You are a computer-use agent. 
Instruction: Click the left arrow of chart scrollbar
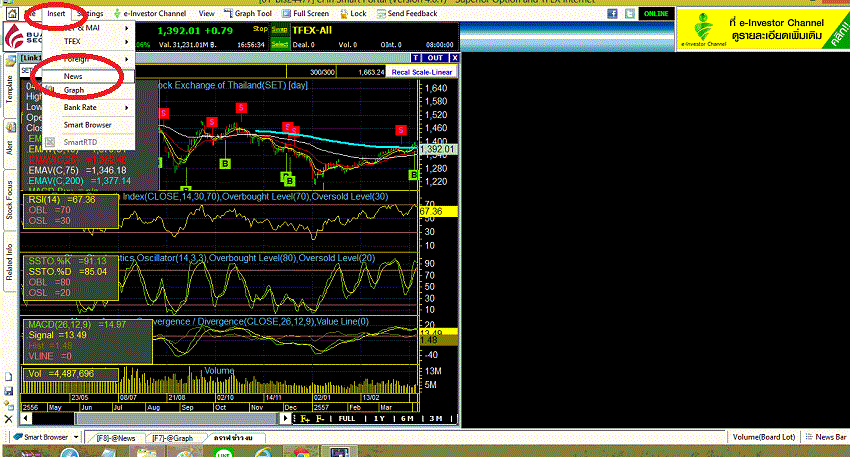(25, 419)
